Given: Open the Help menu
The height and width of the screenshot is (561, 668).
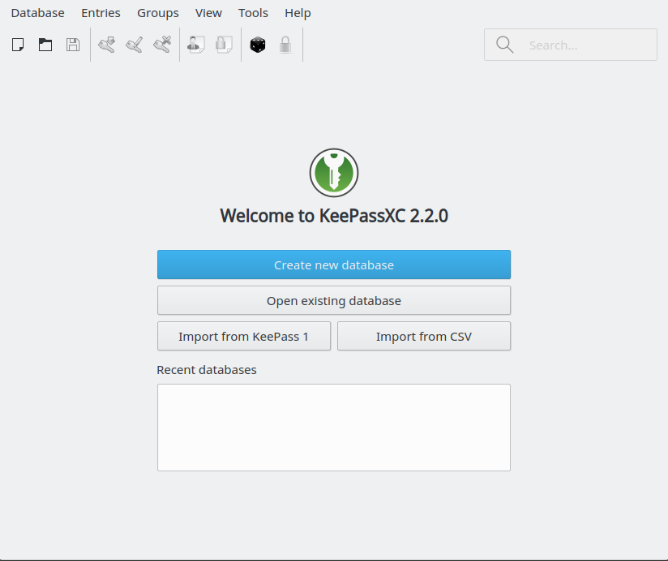Looking at the screenshot, I should (x=298, y=13).
